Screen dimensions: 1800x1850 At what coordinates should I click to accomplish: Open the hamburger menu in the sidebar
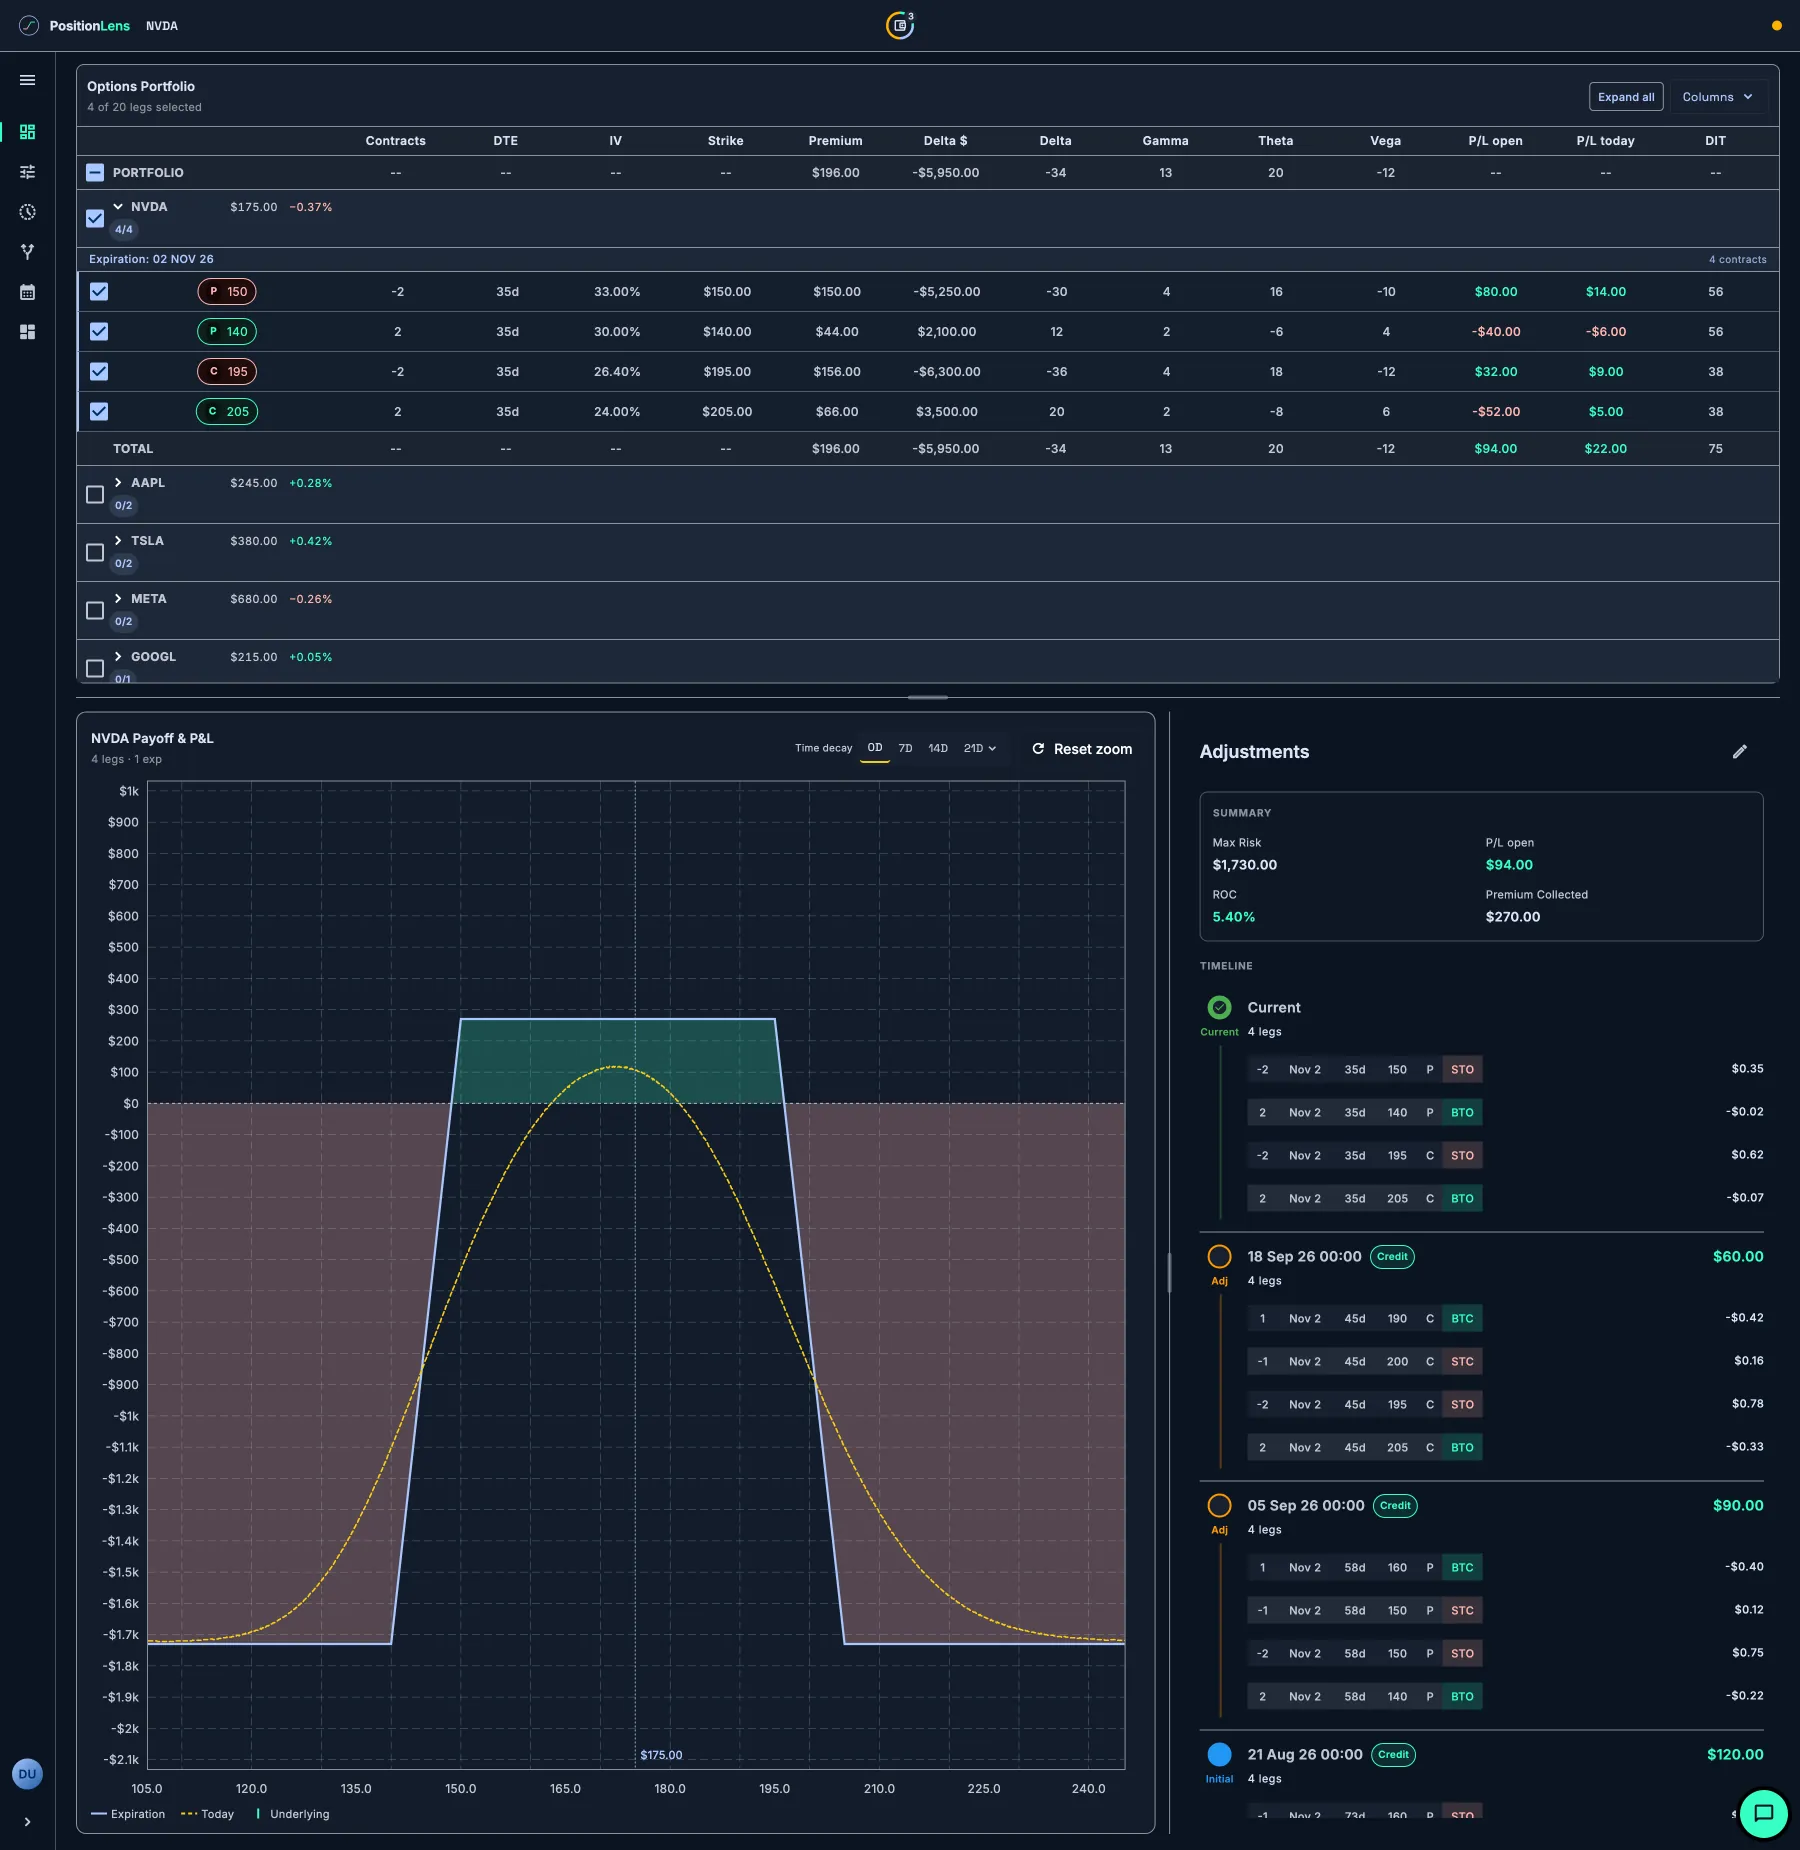coord(27,80)
